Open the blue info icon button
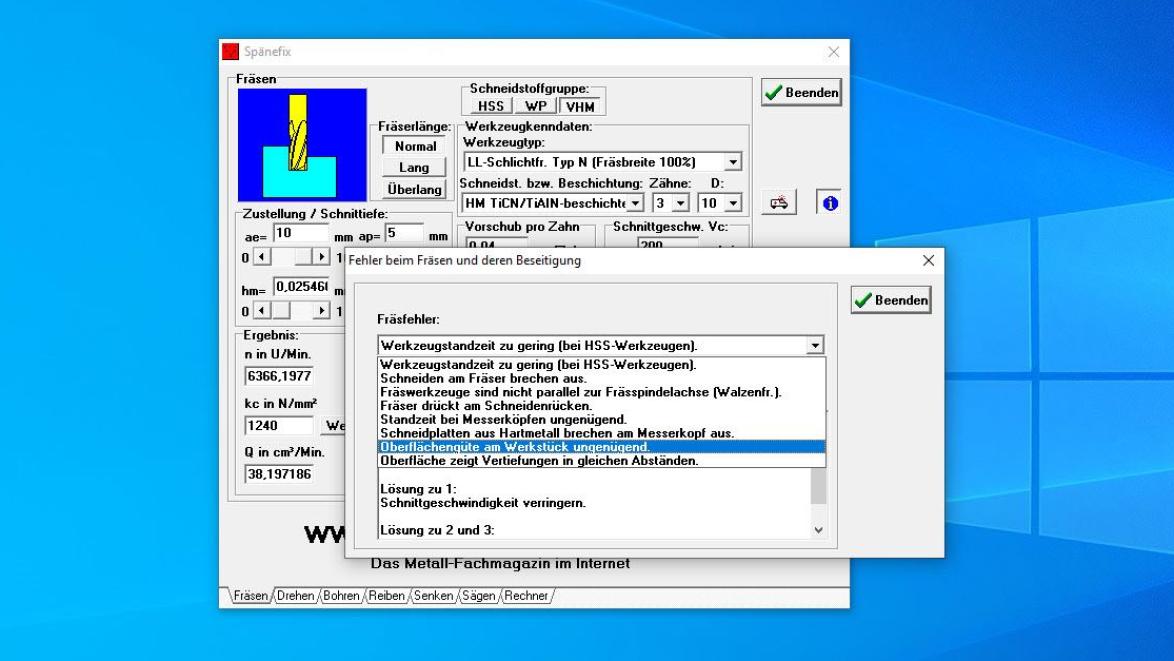This screenshot has height=661, width=1174. (830, 202)
